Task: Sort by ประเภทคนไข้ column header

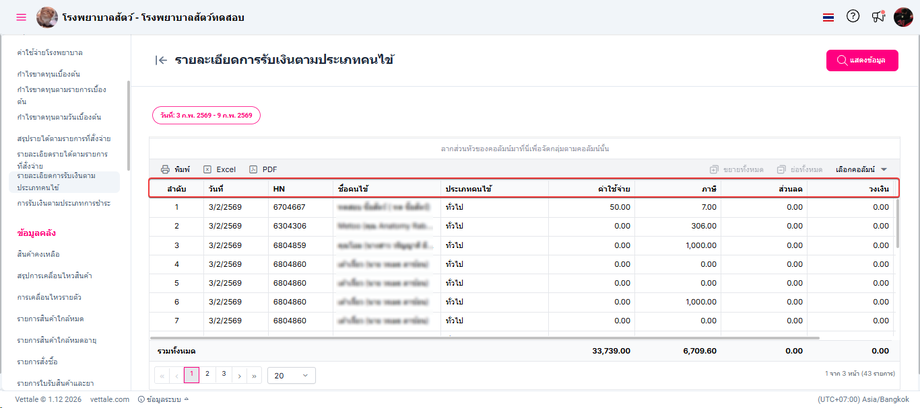Action: (x=494, y=188)
